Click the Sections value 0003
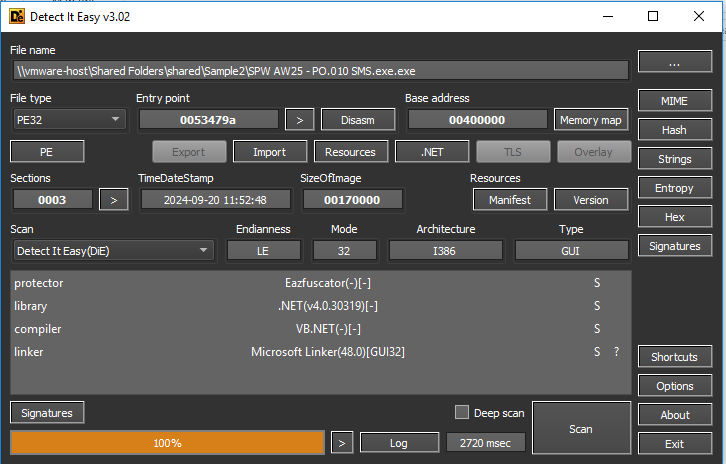The height and width of the screenshot is (464, 726). pos(52,200)
